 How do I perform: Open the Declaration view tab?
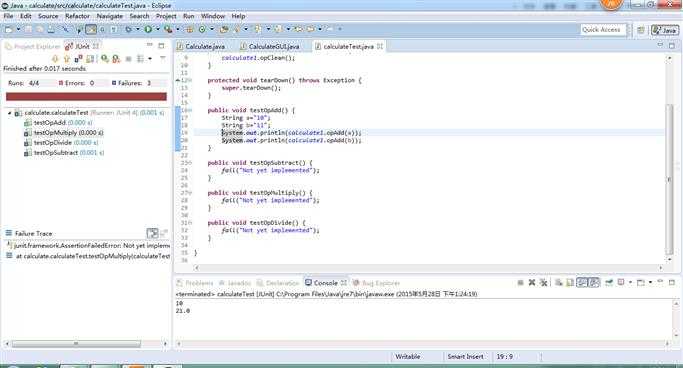(x=277, y=283)
